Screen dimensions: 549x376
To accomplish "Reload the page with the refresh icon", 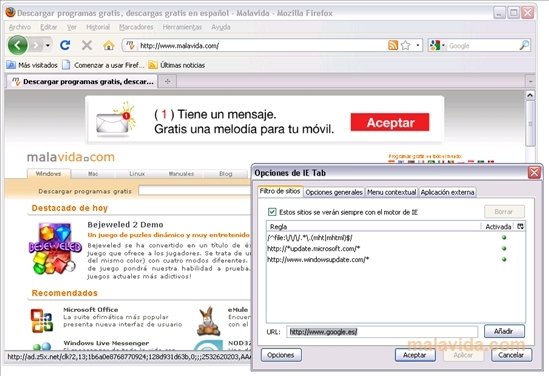I will pos(65,45).
